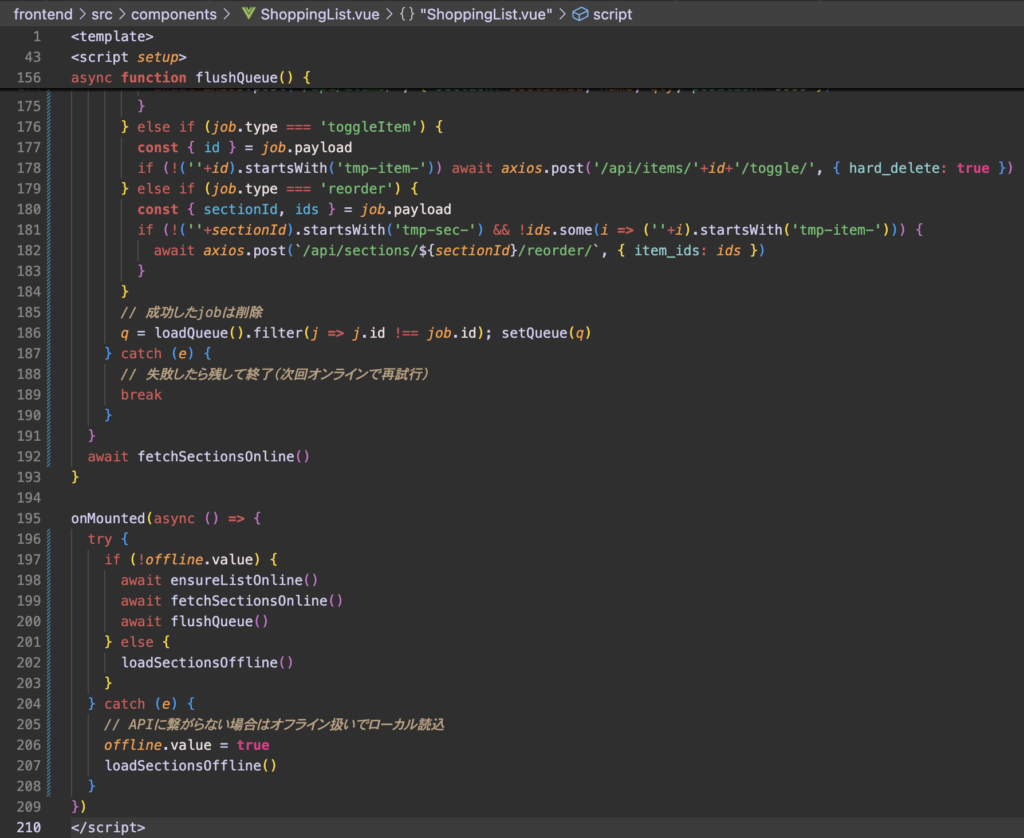Click loadSectionsOffline() on line 202
1024x838 pixels.
coord(207,662)
